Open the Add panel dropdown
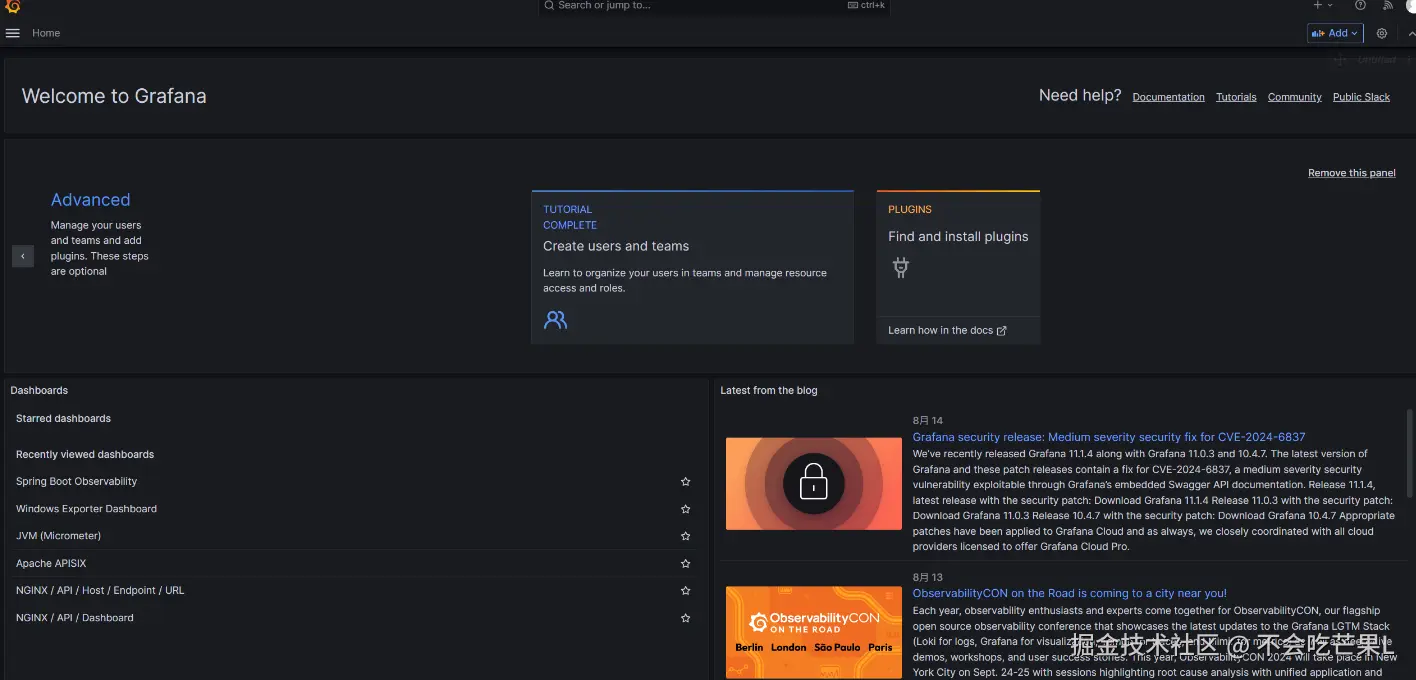 click(x=1335, y=33)
